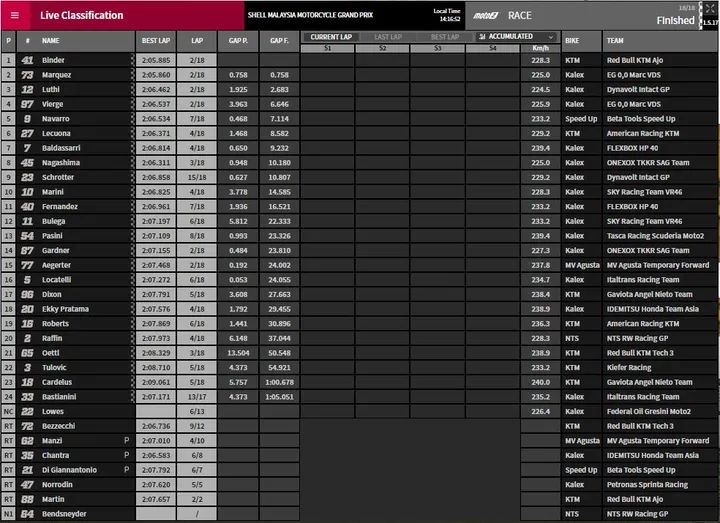
Task: Click the Moto2 logo
Action: coord(486,16)
